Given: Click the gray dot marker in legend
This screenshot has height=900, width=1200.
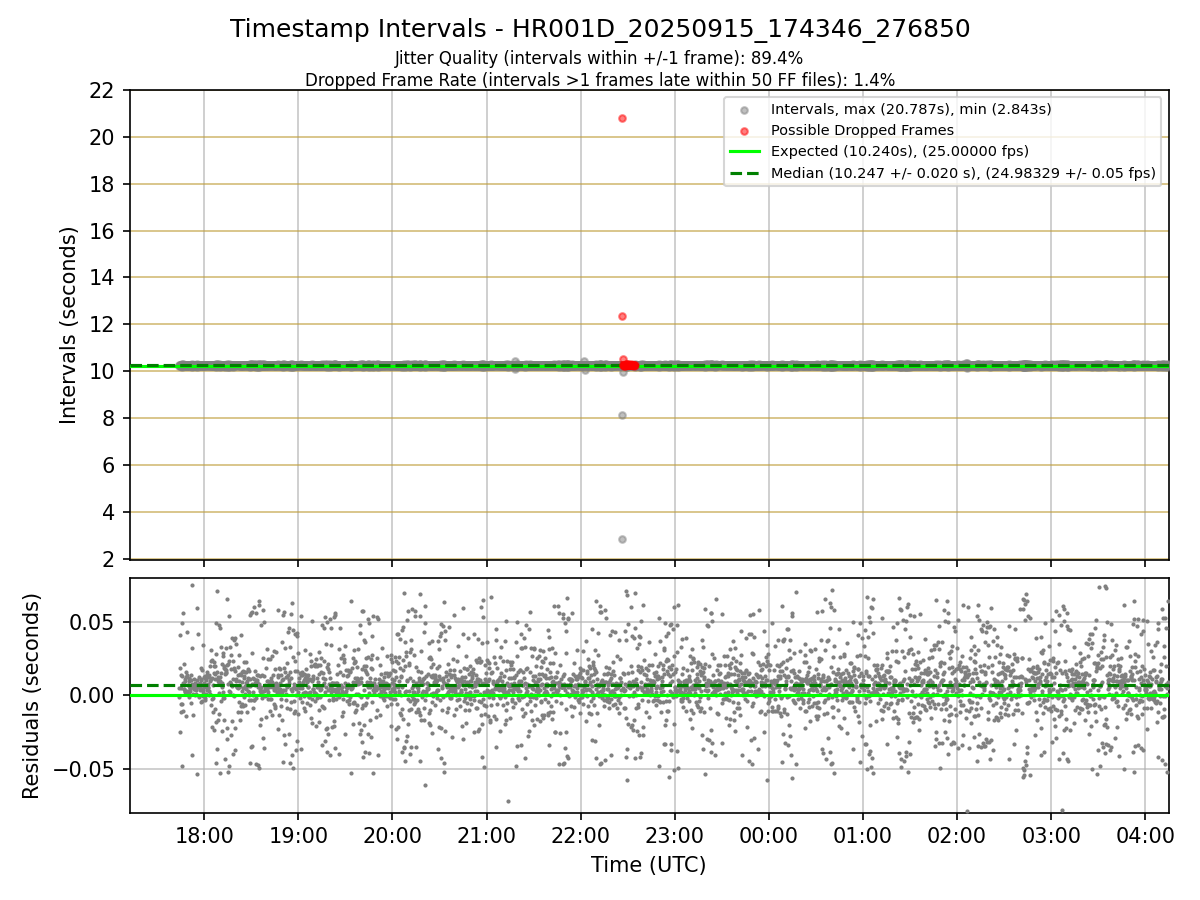Looking at the screenshot, I should (x=744, y=109).
